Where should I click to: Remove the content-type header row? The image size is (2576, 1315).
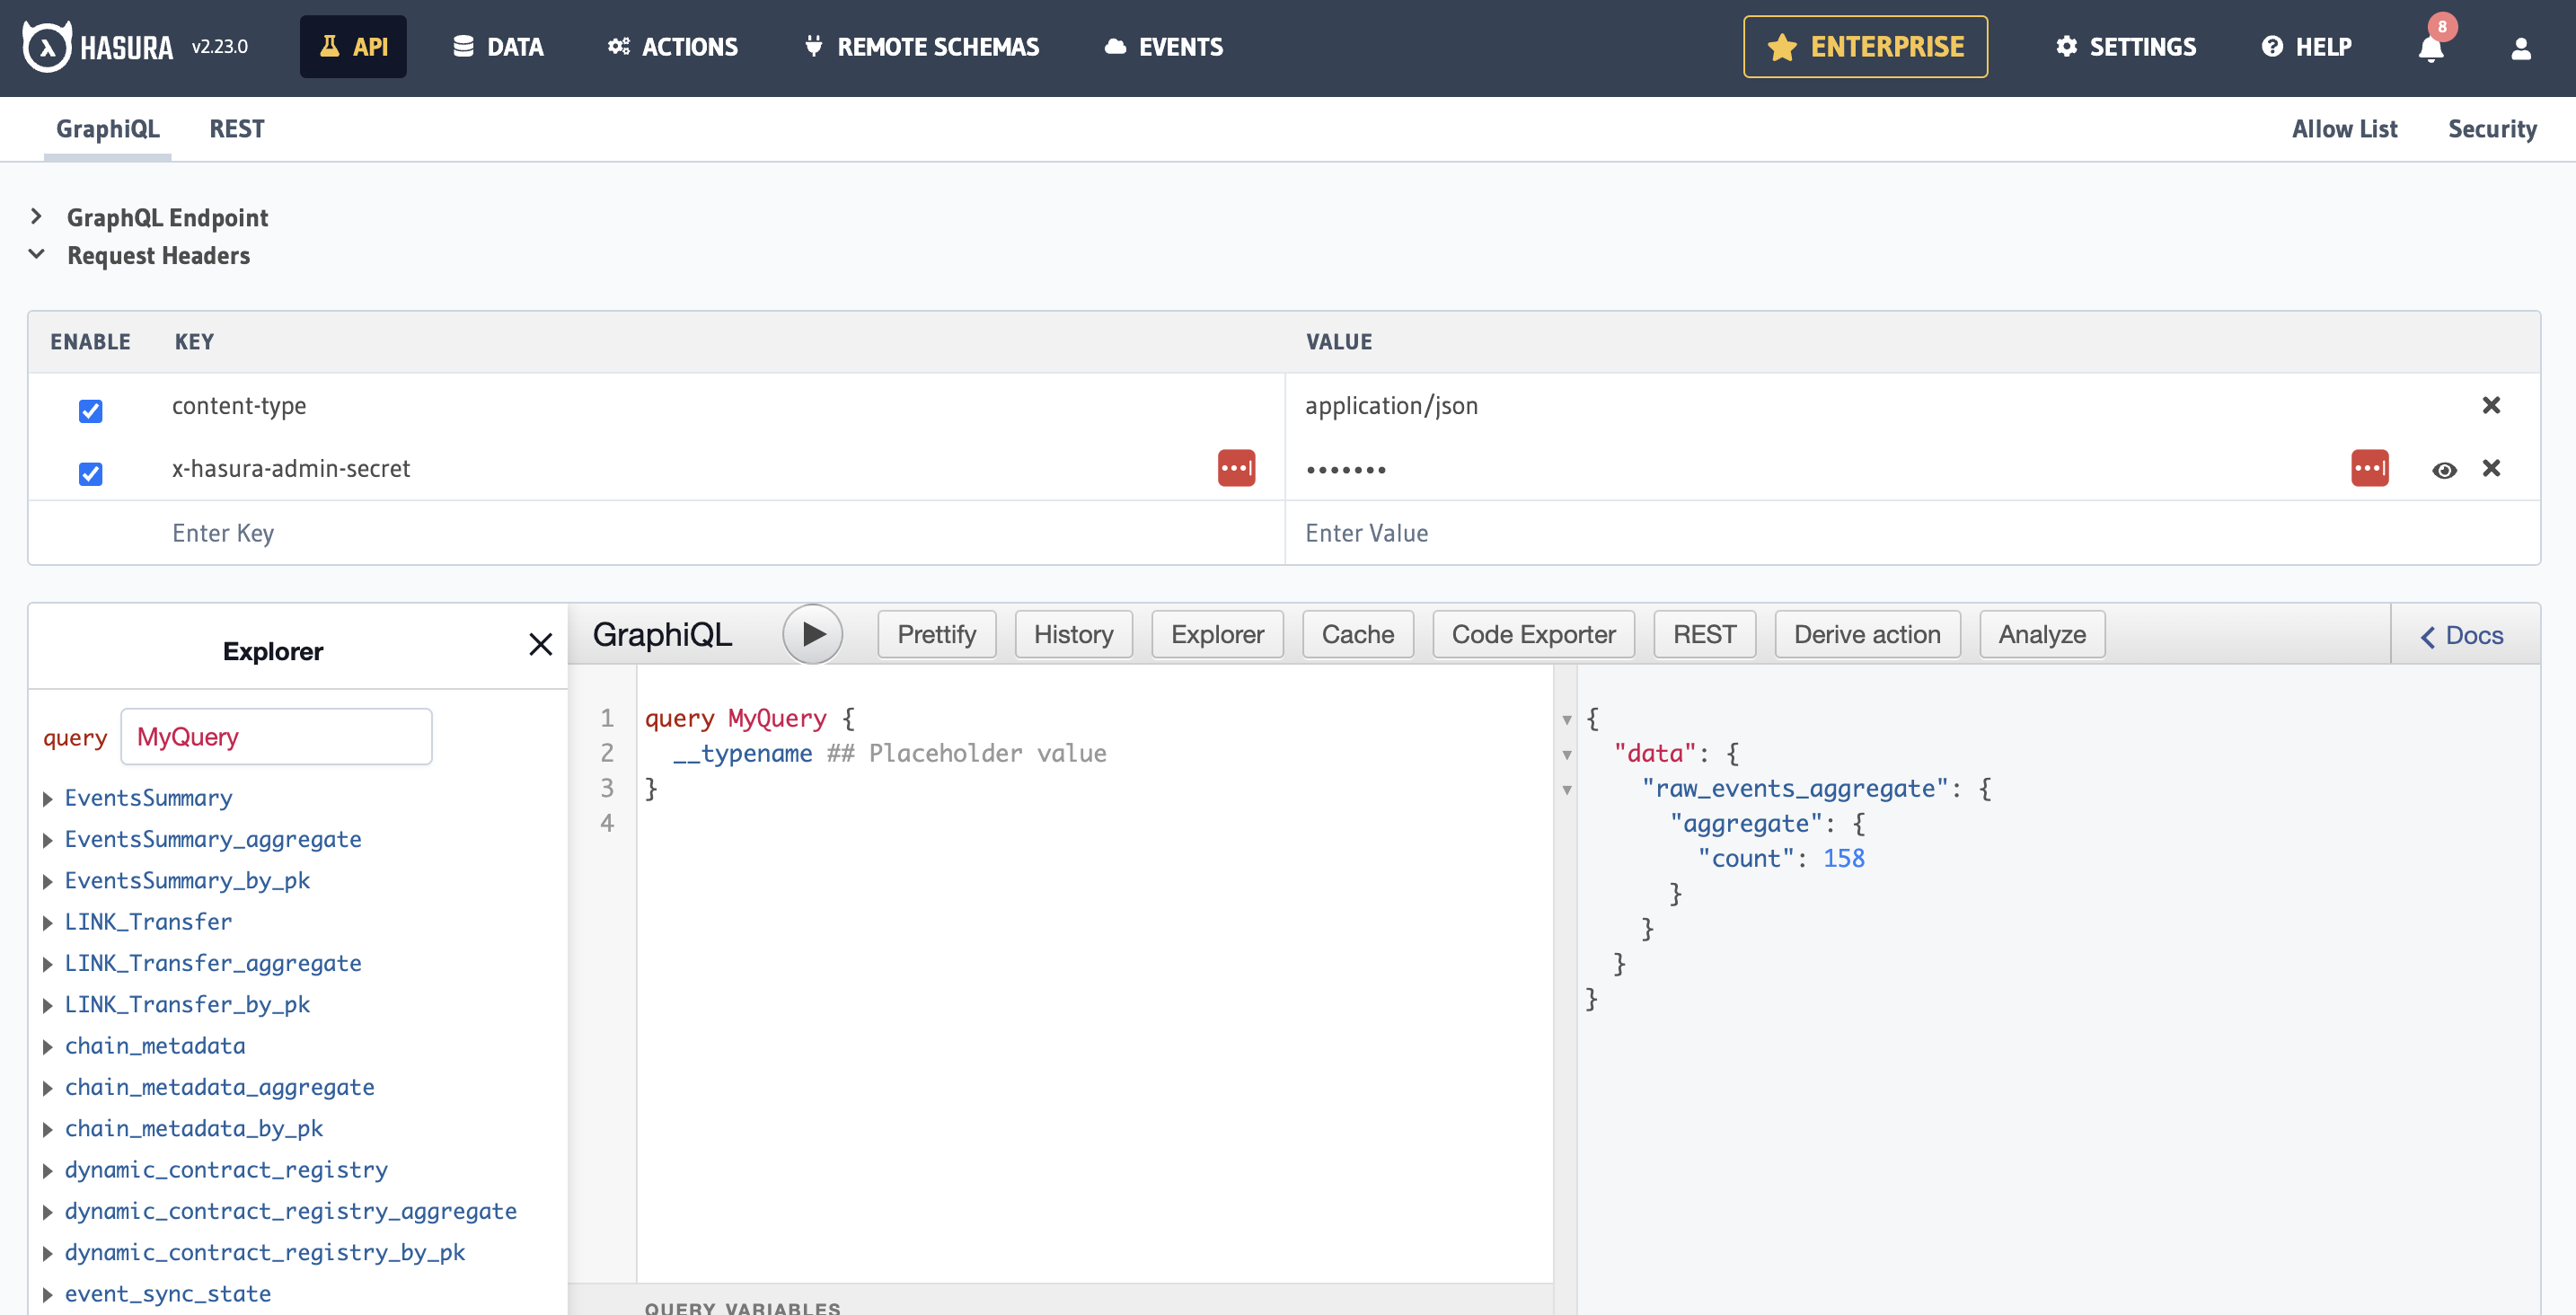[2491, 405]
